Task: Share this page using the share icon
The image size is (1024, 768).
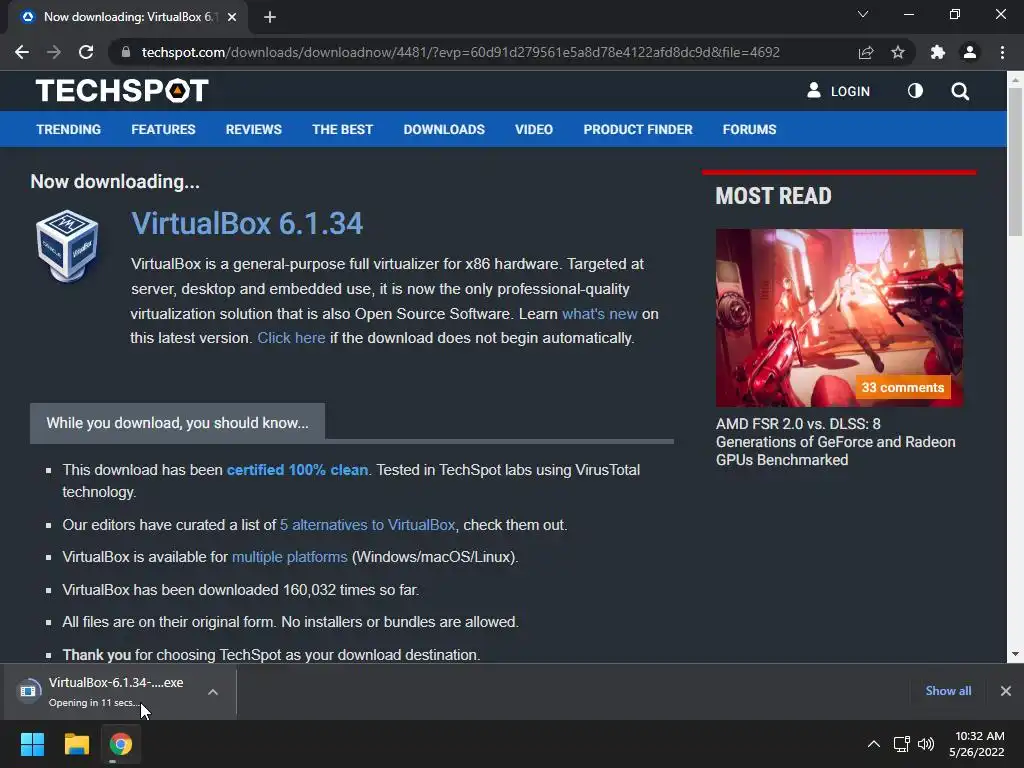Action: (x=866, y=52)
